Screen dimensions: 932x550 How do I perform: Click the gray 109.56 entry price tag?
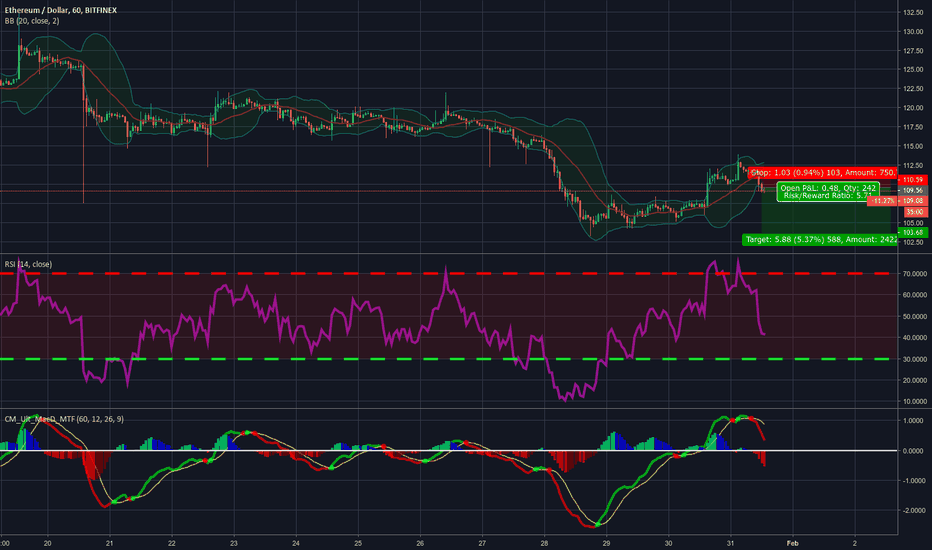pos(913,190)
